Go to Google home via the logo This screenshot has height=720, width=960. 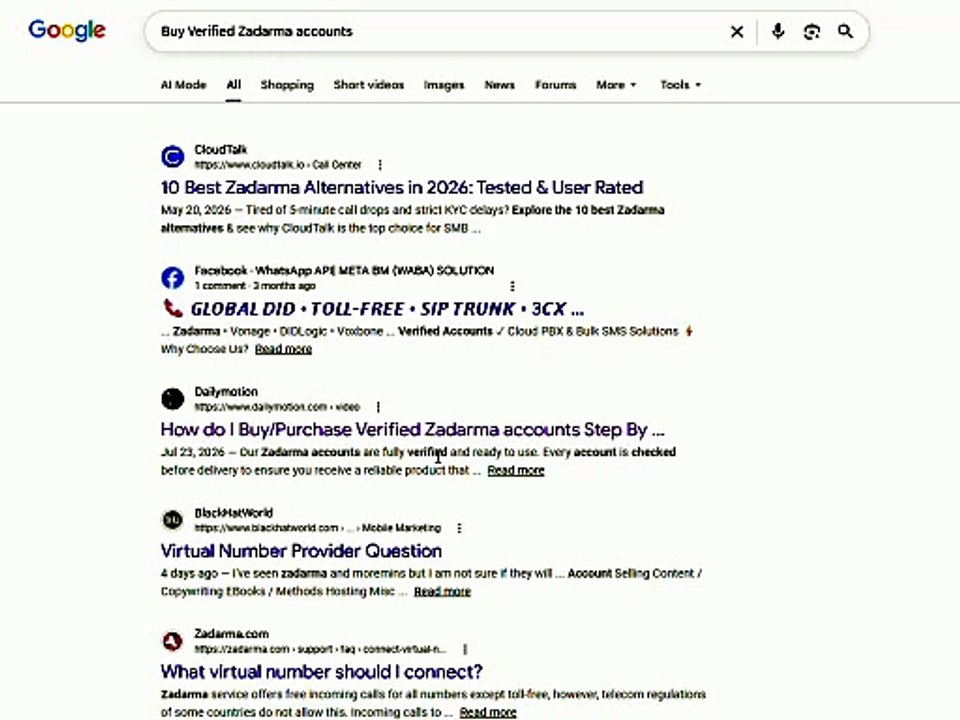click(x=67, y=31)
